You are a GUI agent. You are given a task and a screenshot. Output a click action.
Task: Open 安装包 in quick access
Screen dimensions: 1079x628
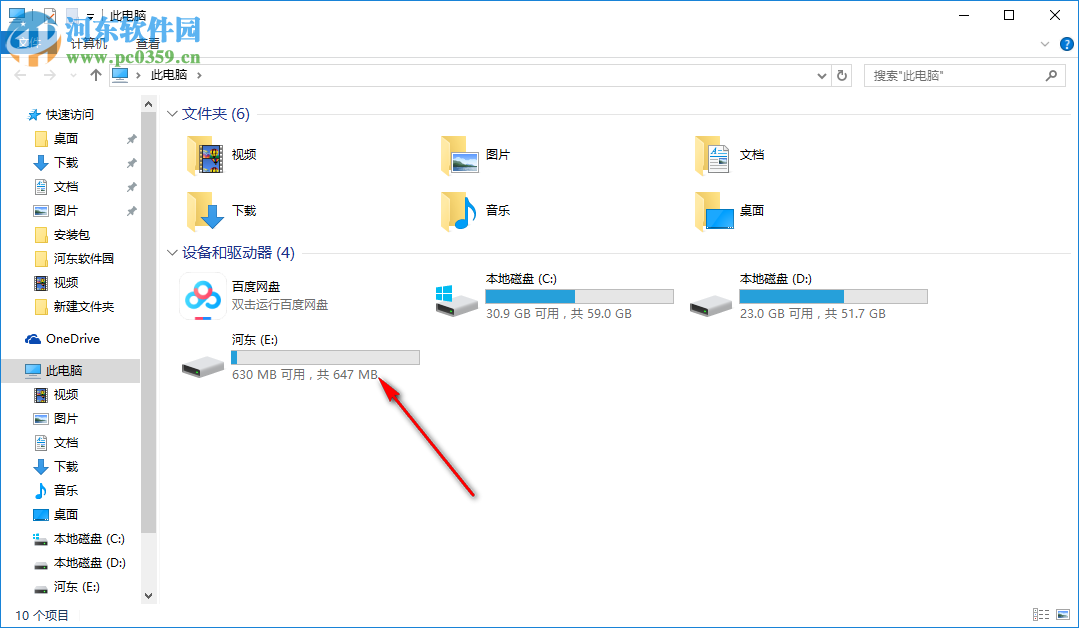pyautogui.click(x=72, y=235)
